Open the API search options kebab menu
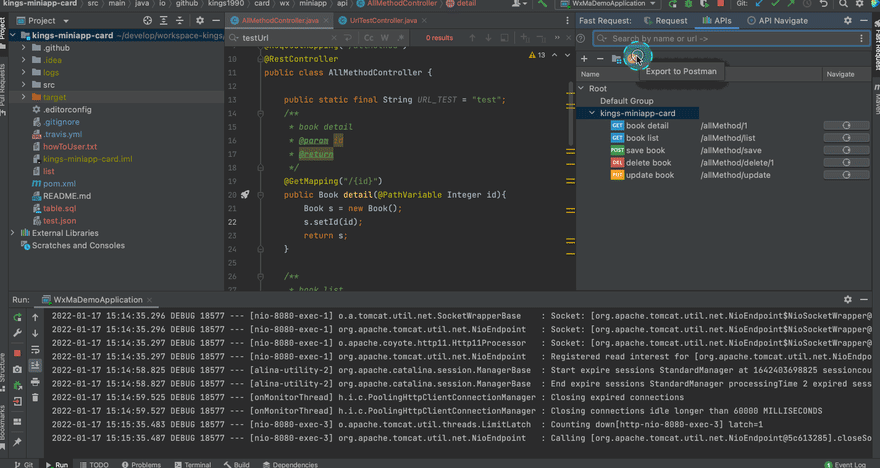The height and width of the screenshot is (468, 880). (x=861, y=38)
